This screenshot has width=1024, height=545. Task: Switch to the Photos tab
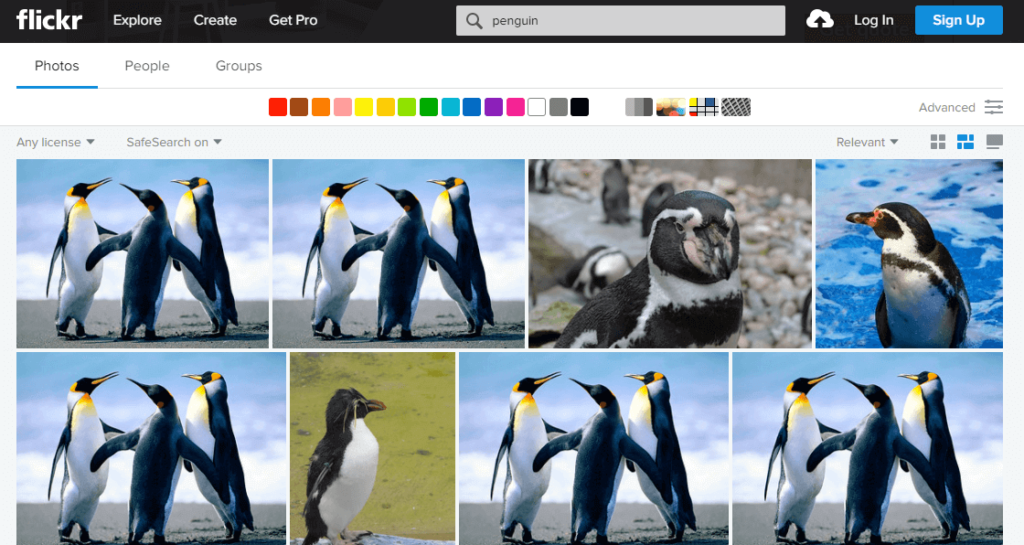57,66
